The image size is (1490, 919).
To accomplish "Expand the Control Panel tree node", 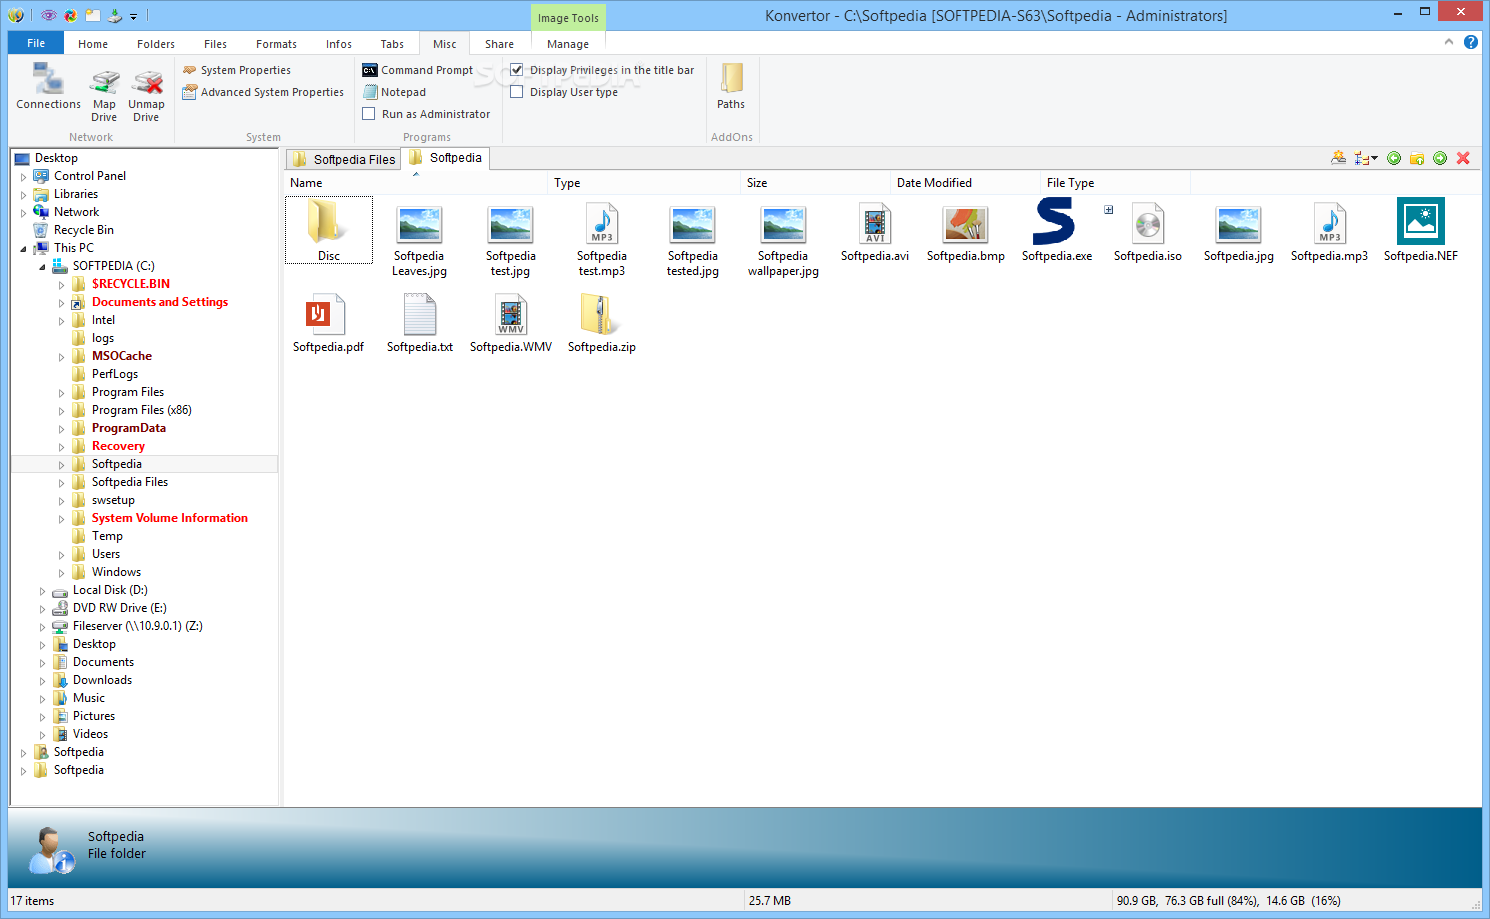I will 24,177.
